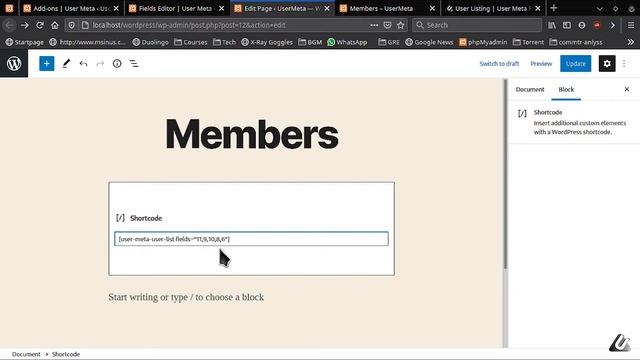This screenshot has height=360, width=640.
Task: Click the browser Search box
Action: click(477, 25)
